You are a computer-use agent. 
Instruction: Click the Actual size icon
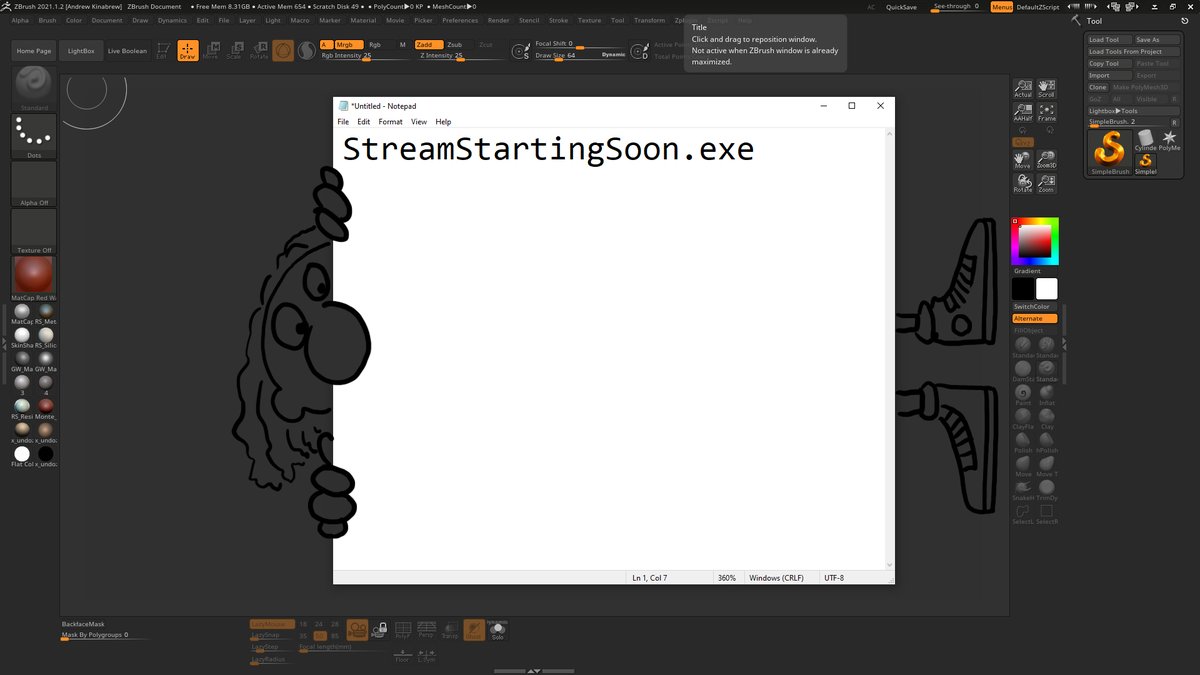coord(1023,89)
